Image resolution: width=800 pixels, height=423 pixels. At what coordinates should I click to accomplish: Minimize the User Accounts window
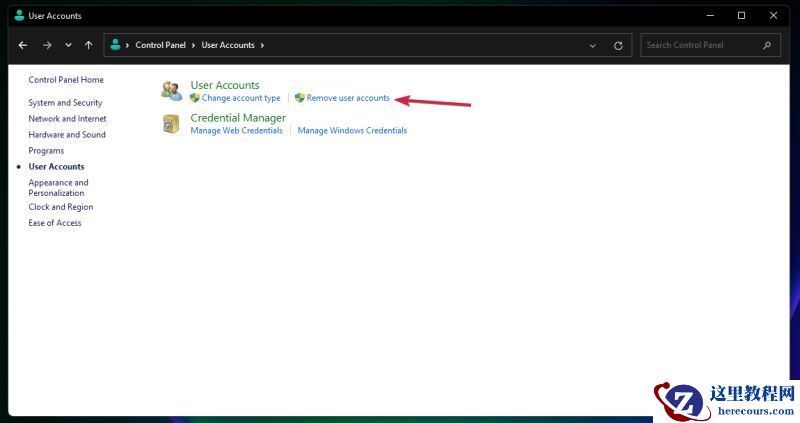710,15
